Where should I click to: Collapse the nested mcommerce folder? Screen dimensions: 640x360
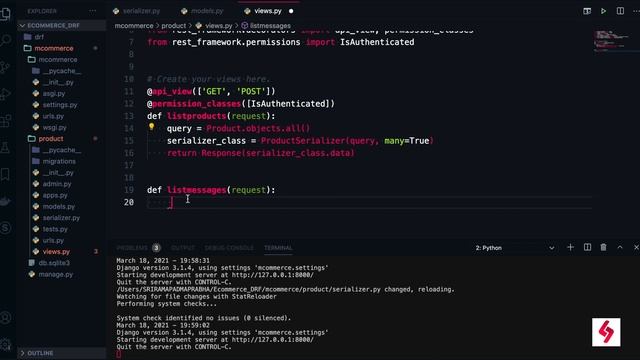click(x=58, y=60)
